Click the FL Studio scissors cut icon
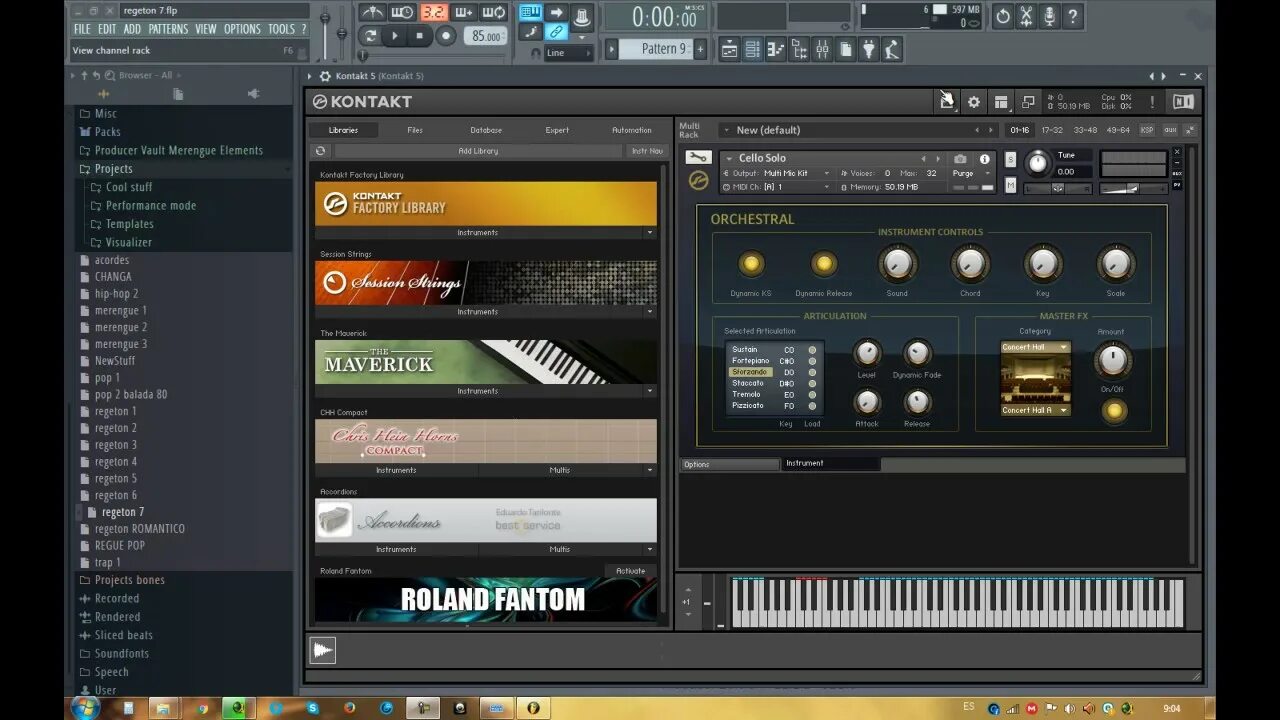1280x720 pixels. 1026,16
